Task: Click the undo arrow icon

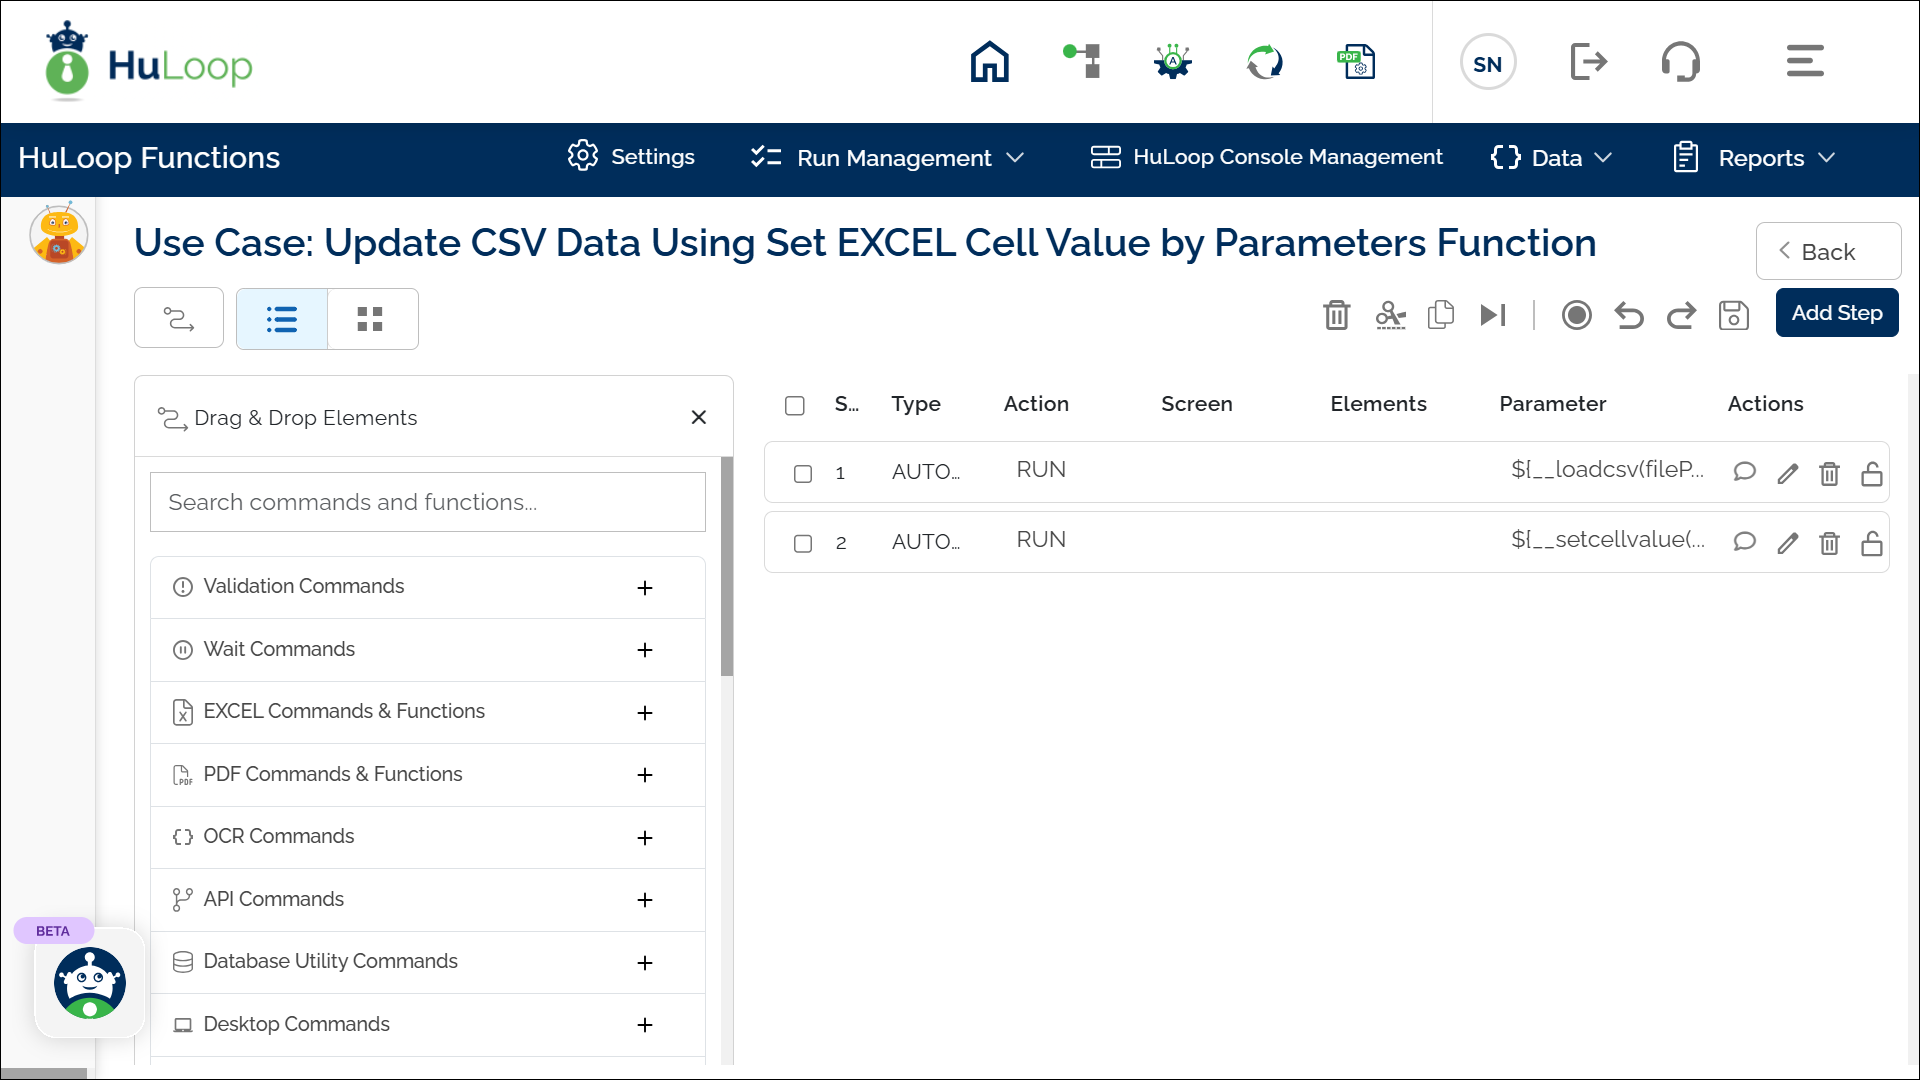Action: tap(1628, 315)
